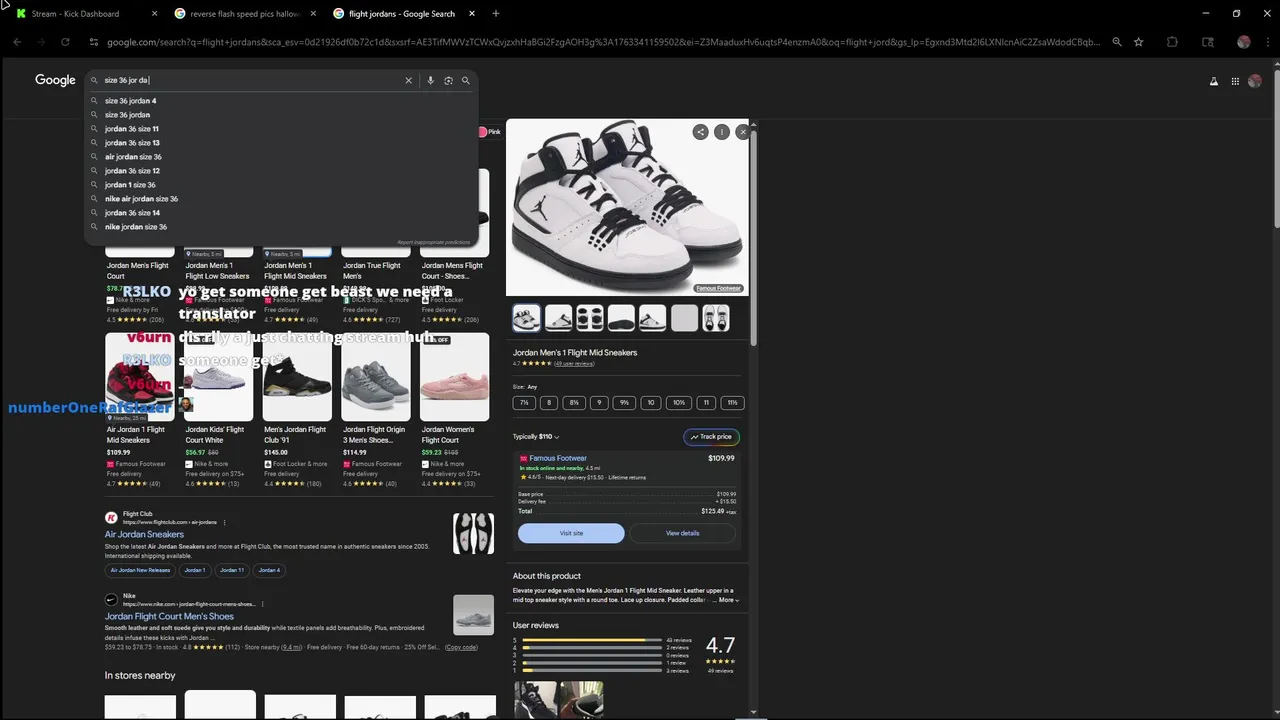Expand product description with 'More'
The image size is (1280, 720).
point(727,600)
